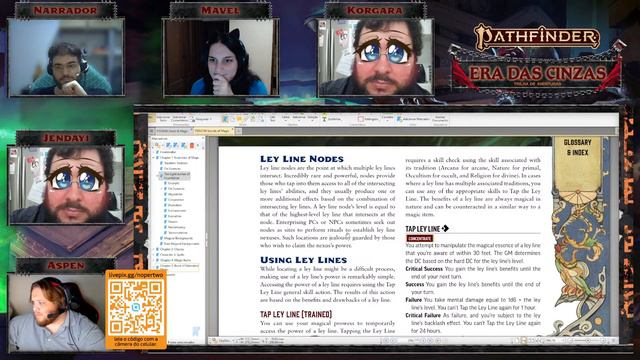The height and width of the screenshot is (360, 640).
Task: Click the Tap Ley Line action heading
Action: (x=427, y=229)
